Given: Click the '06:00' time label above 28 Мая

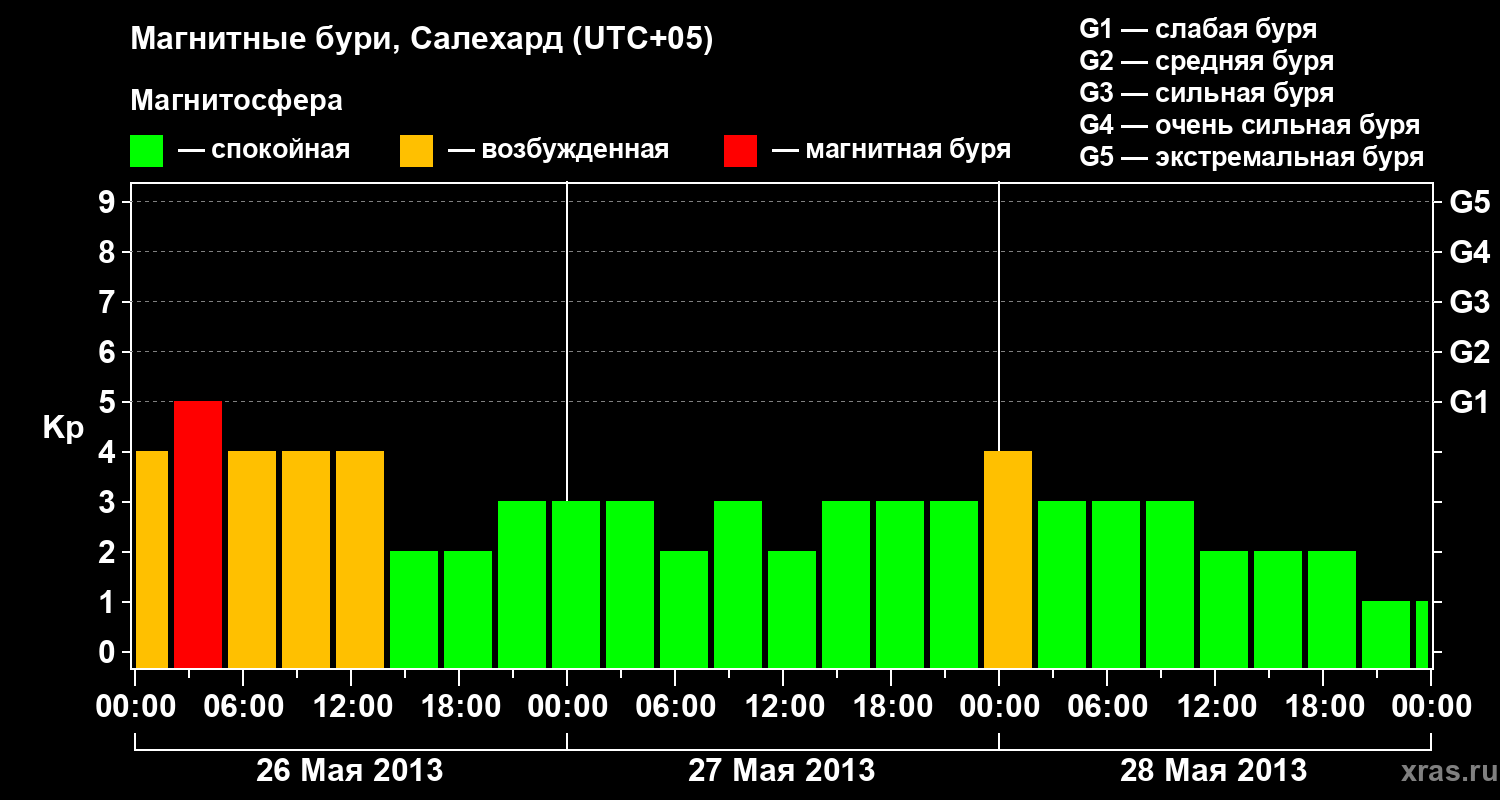Looking at the screenshot, I should tap(1107, 707).
